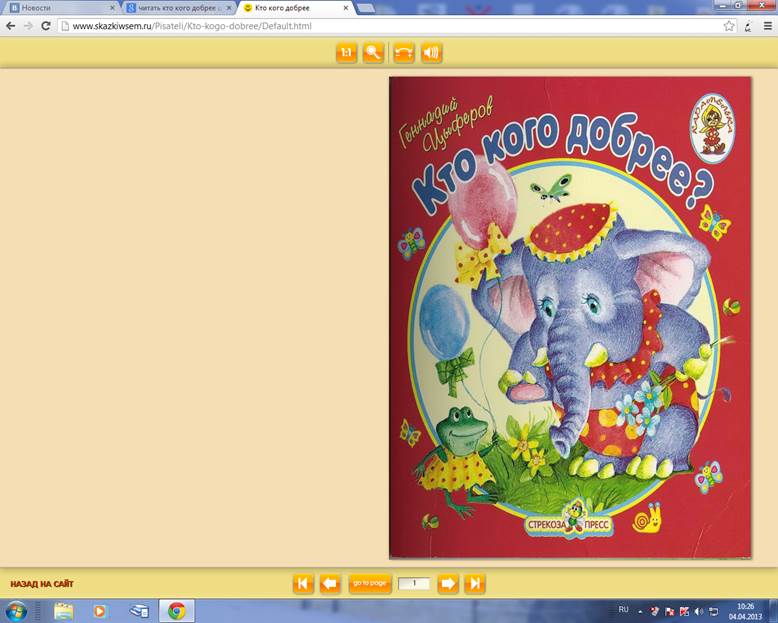The image size is (778, 623).
Task: Flip the Кто кого добрее book cover
Action: pos(570,317)
